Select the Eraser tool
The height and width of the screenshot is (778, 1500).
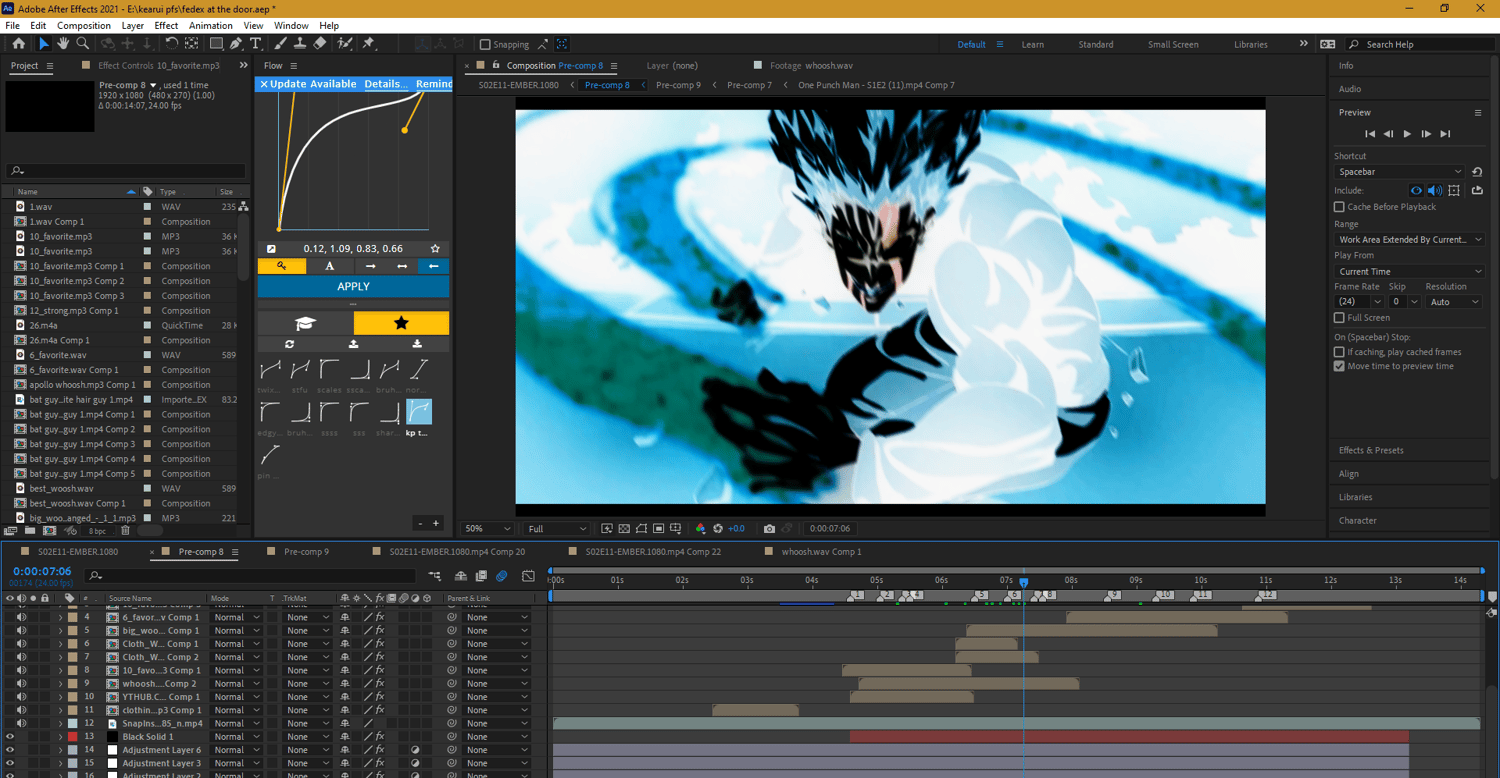(319, 44)
